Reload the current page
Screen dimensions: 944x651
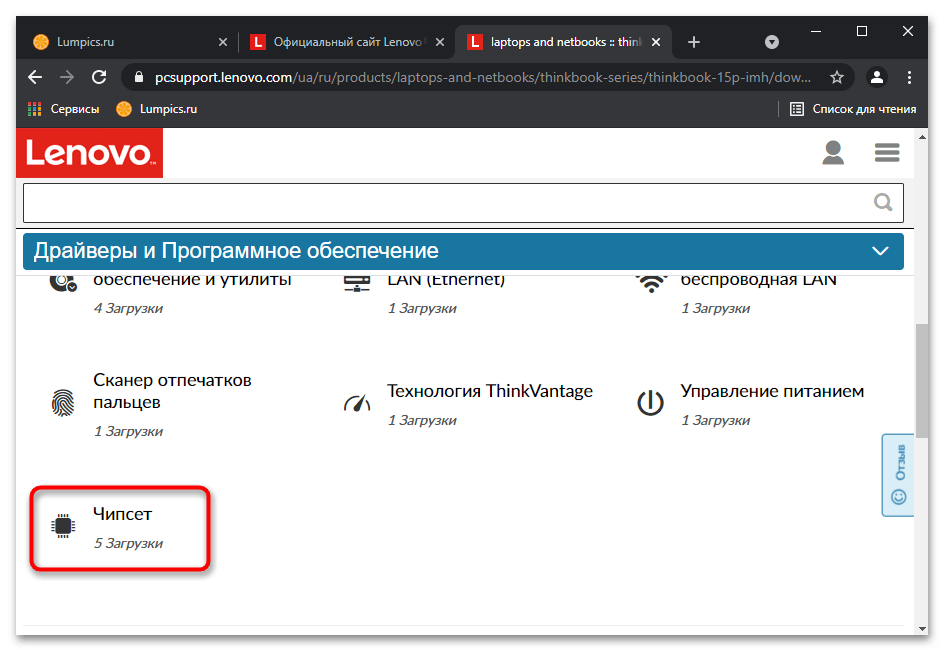[x=99, y=77]
